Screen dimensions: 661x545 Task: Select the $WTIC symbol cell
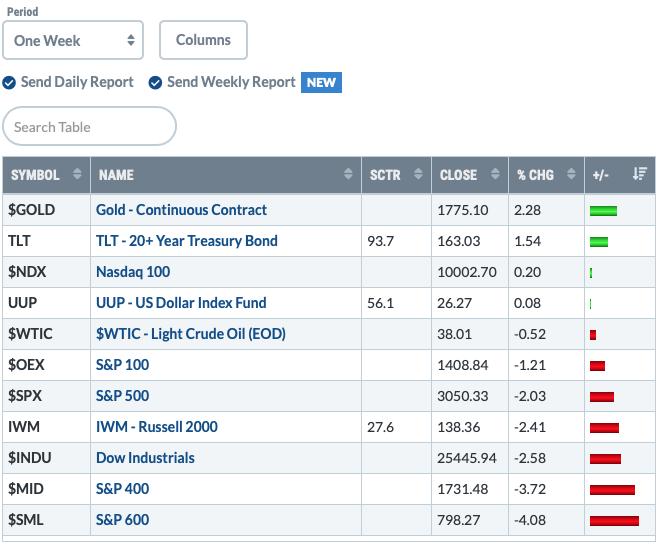pyautogui.click(x=46, y=334)
